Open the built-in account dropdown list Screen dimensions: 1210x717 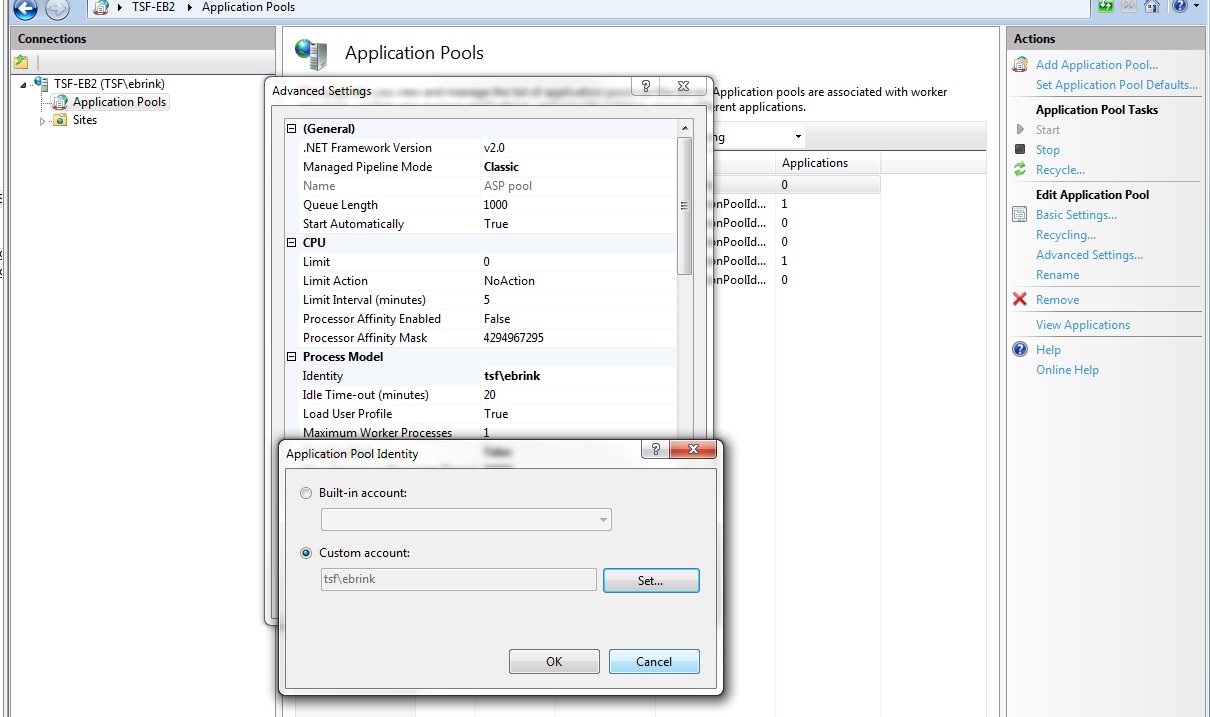(603, 520)
